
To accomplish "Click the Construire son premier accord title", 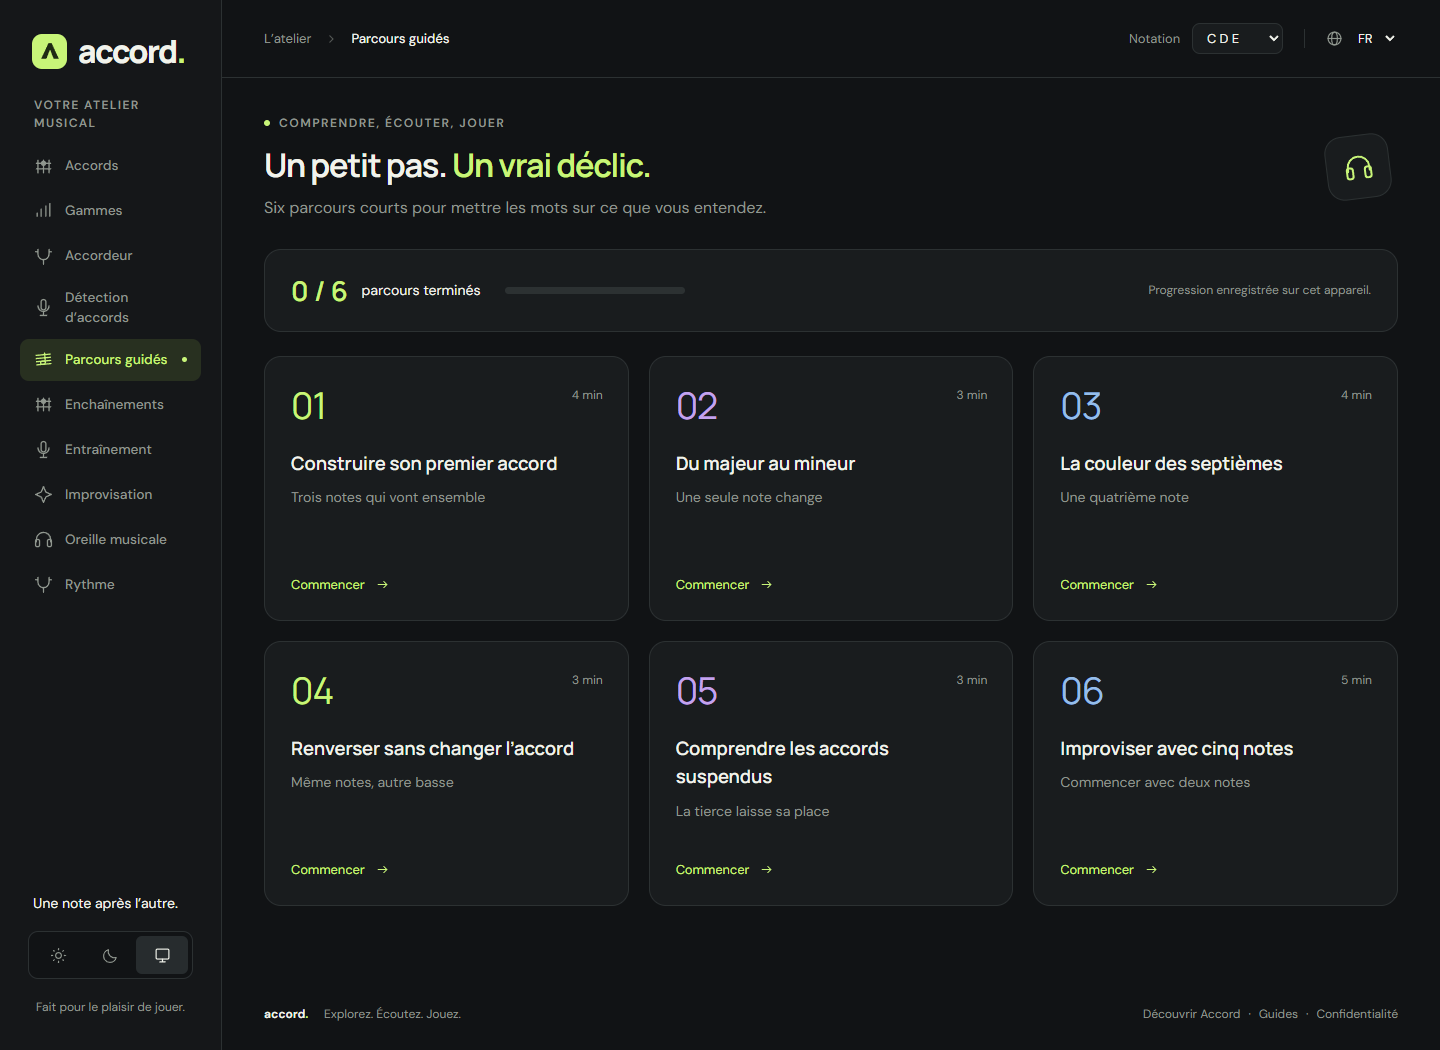I will click(x=424, y=464).
